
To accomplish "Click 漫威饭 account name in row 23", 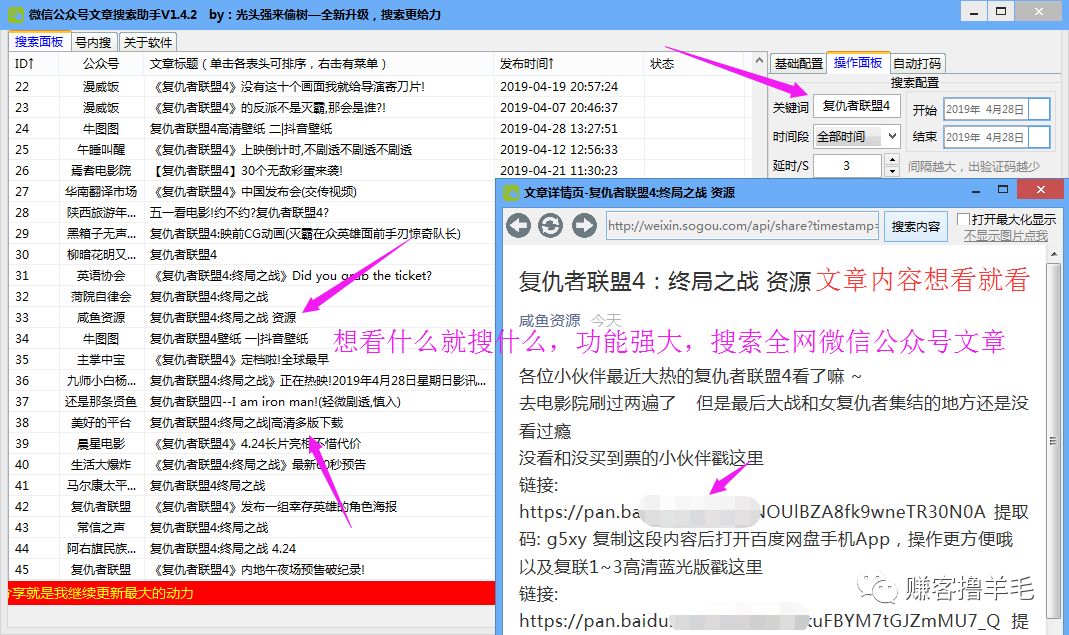I will 101,108.
